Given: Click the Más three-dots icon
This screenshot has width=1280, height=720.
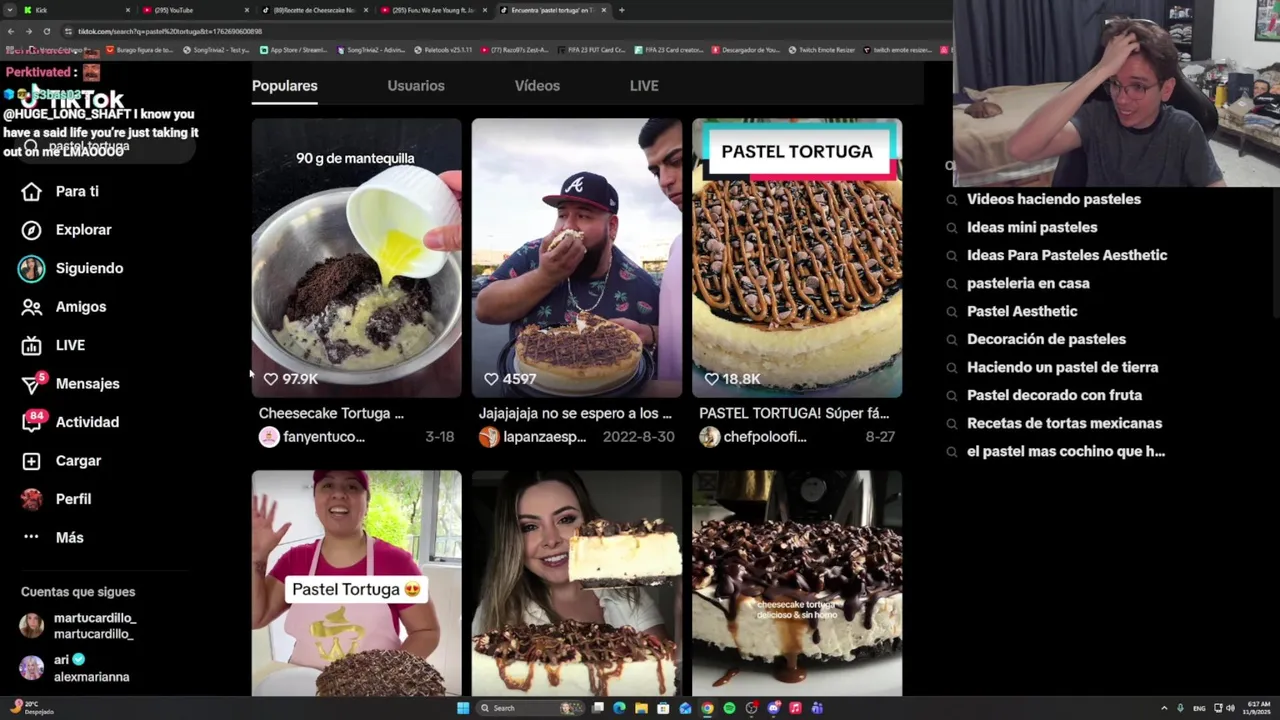Looking at the screenshot, I should pos(31,537).
